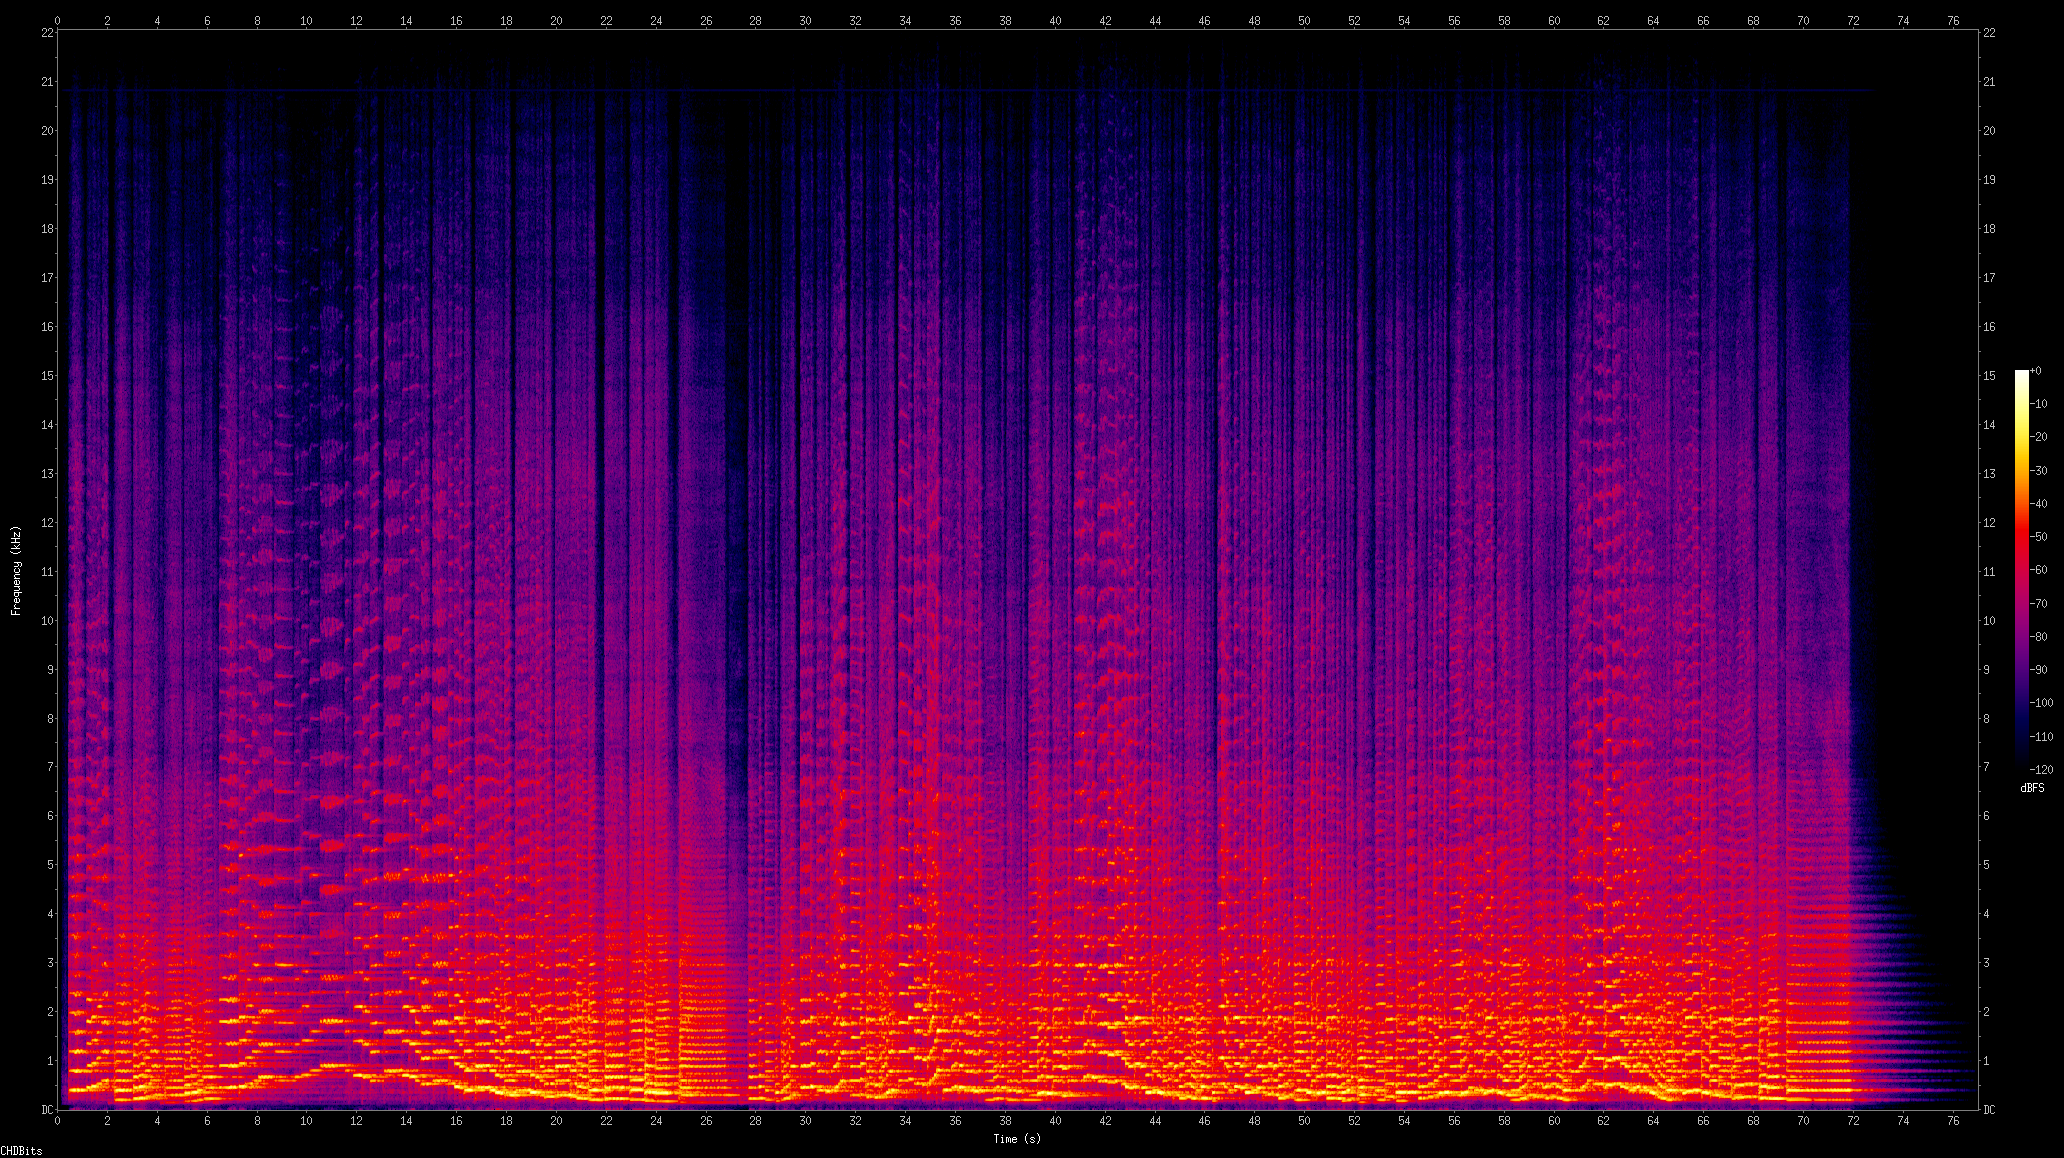Image resolution: width=2064 pixels, height=1158 pixels.
Task: Select the "15" kHz tick on the left frequency axis
Action: (47, 376)
